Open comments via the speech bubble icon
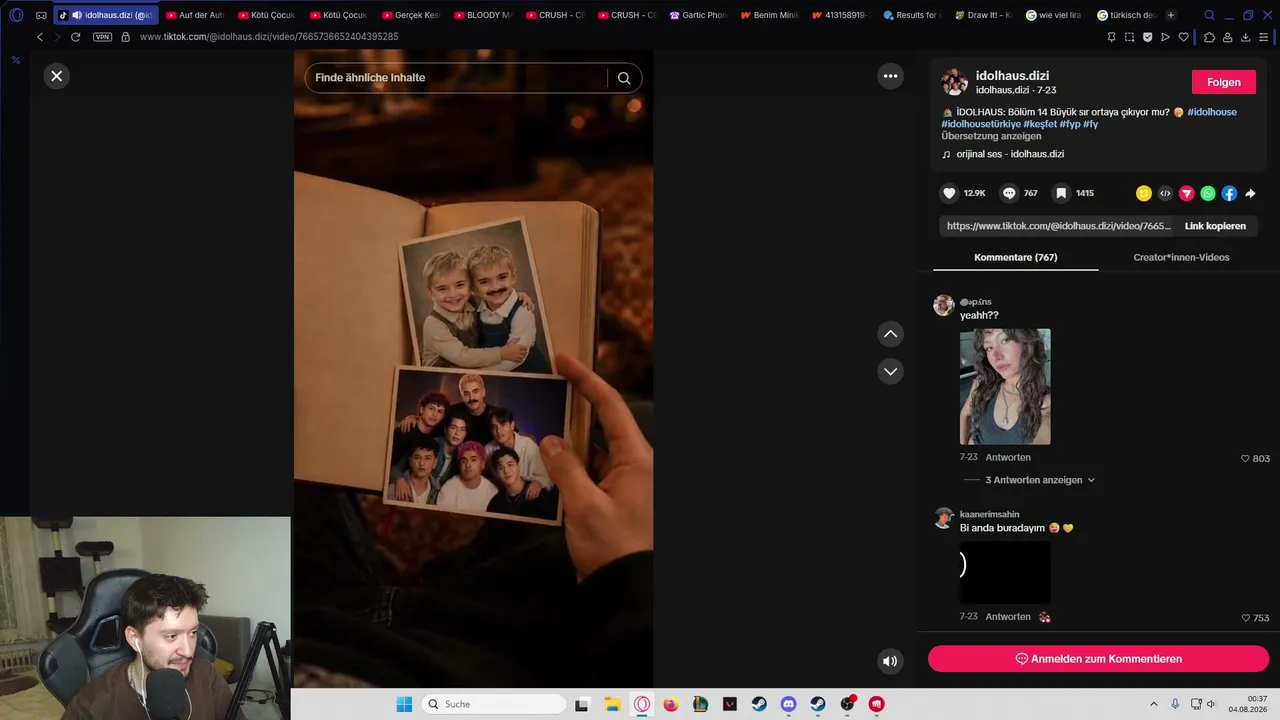This screenshot has height=720, width=1280. 1010,193
